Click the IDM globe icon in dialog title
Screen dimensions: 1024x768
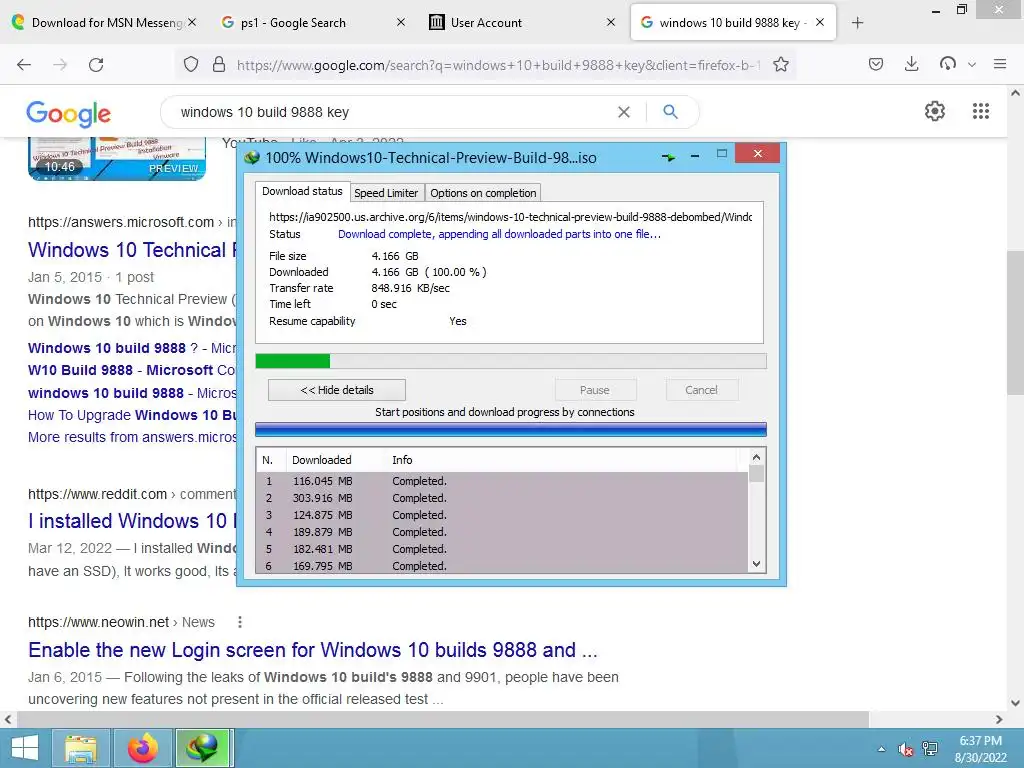tap(251, 157)
